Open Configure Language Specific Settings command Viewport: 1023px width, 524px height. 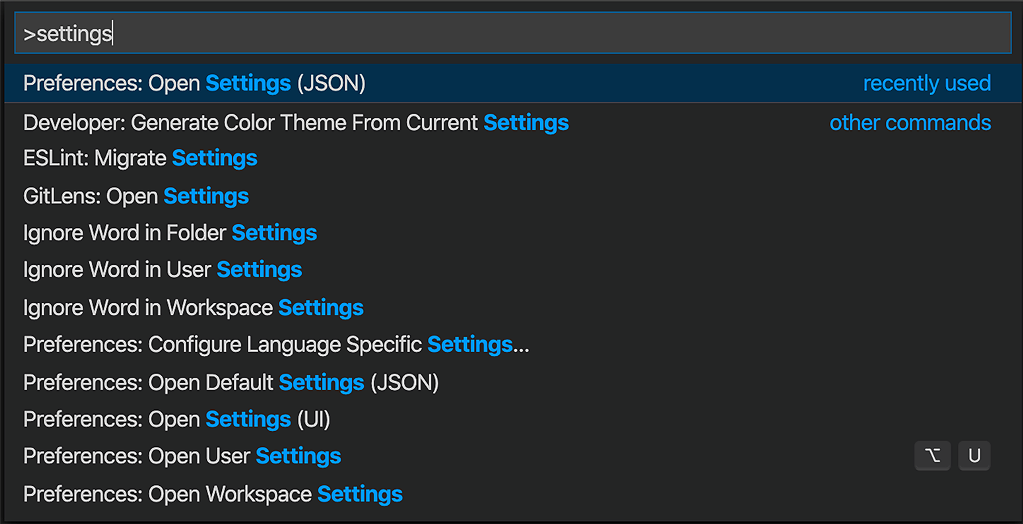coord(512,345)
